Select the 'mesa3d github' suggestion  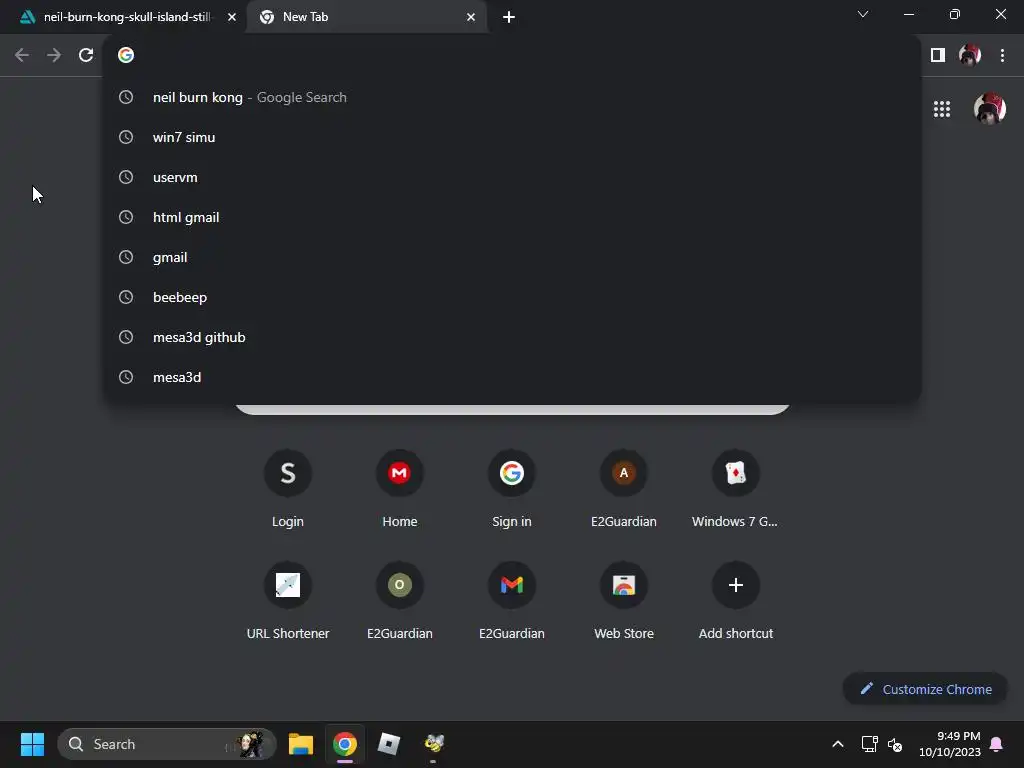tap(512, 337)
